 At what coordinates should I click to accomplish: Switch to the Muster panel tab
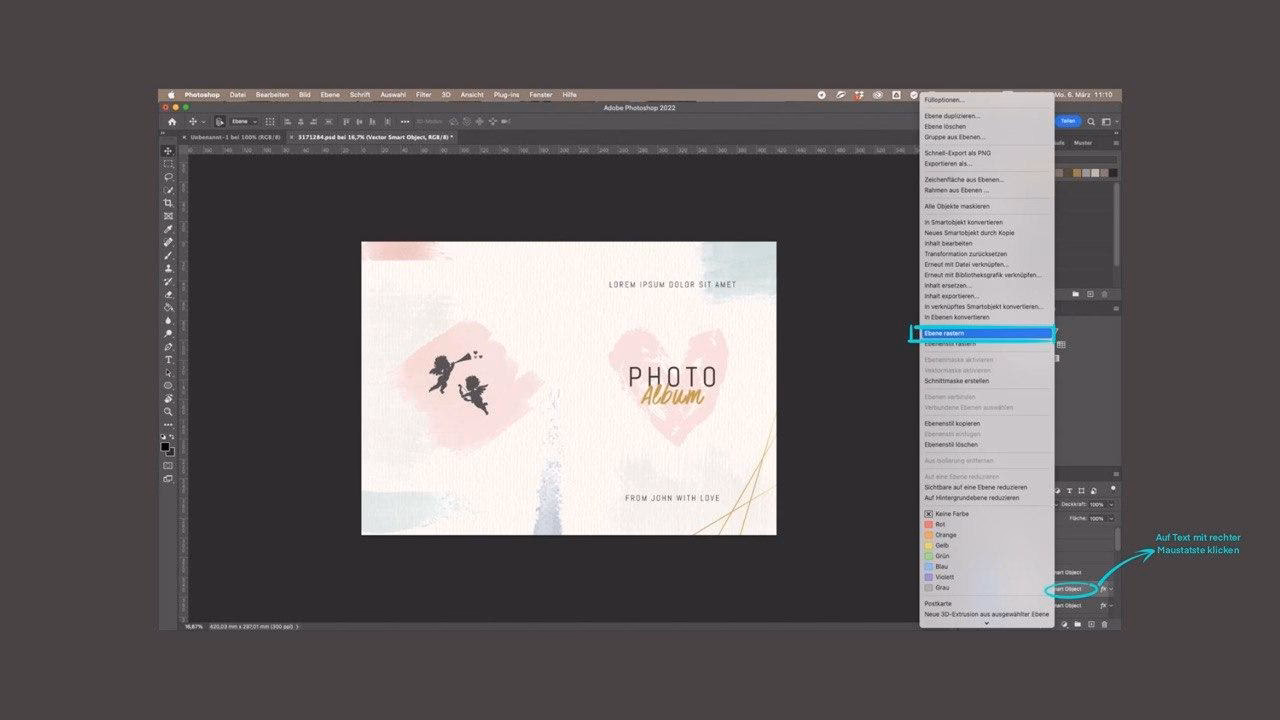pos(1083,143)
